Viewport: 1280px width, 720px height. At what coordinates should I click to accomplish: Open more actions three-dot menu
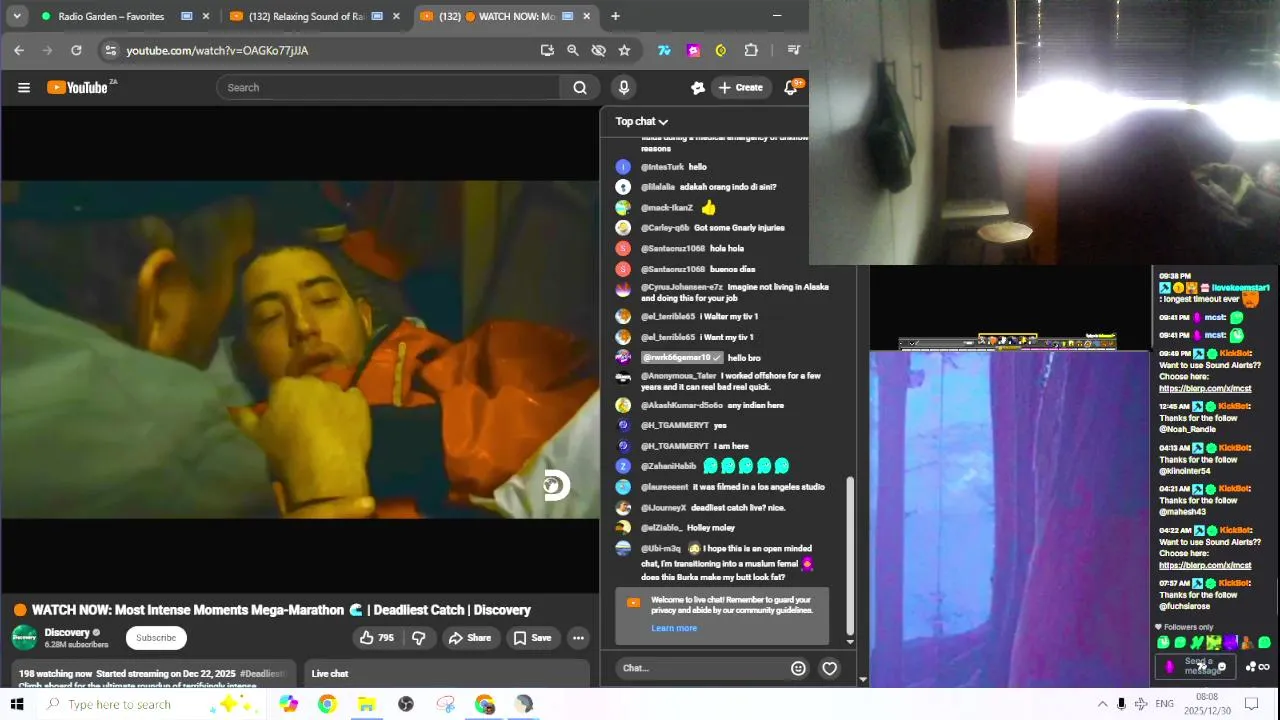[x=578, y=638]
